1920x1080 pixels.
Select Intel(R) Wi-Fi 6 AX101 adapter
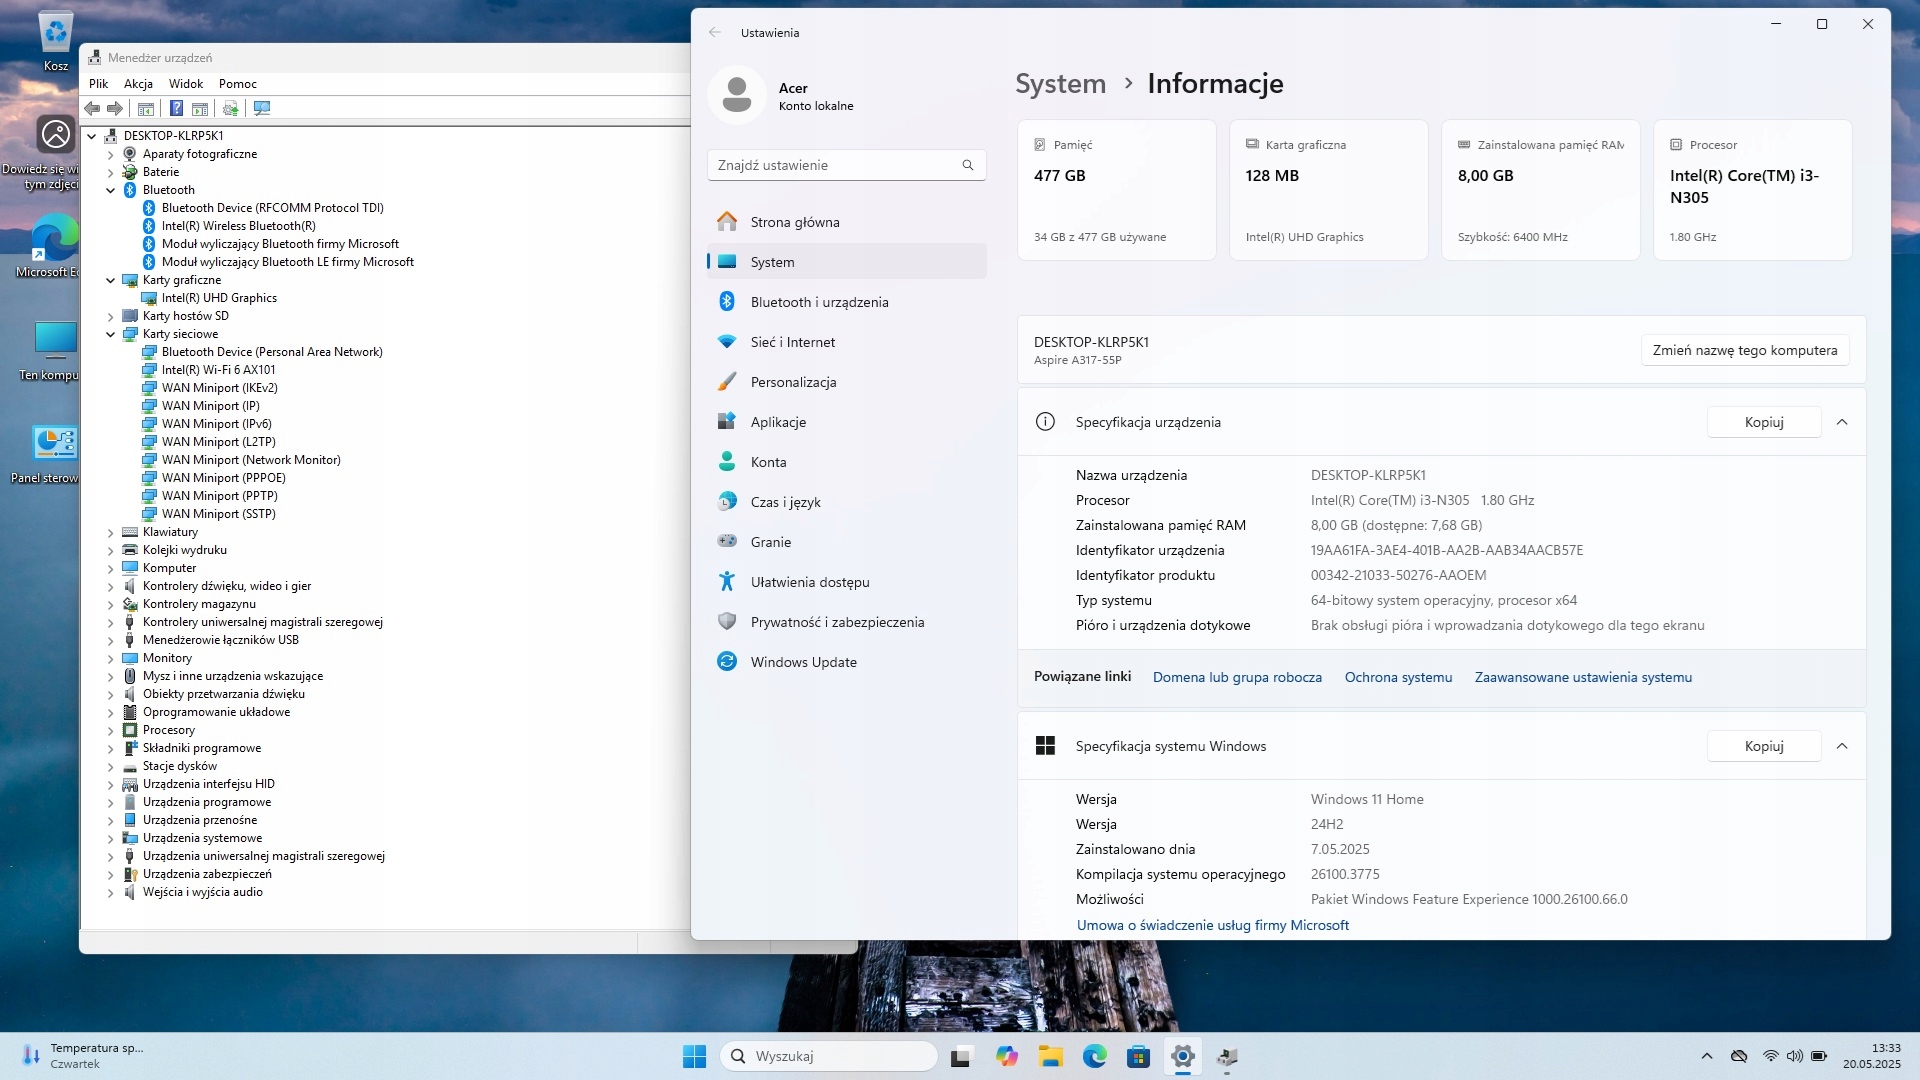coord(218,370)
